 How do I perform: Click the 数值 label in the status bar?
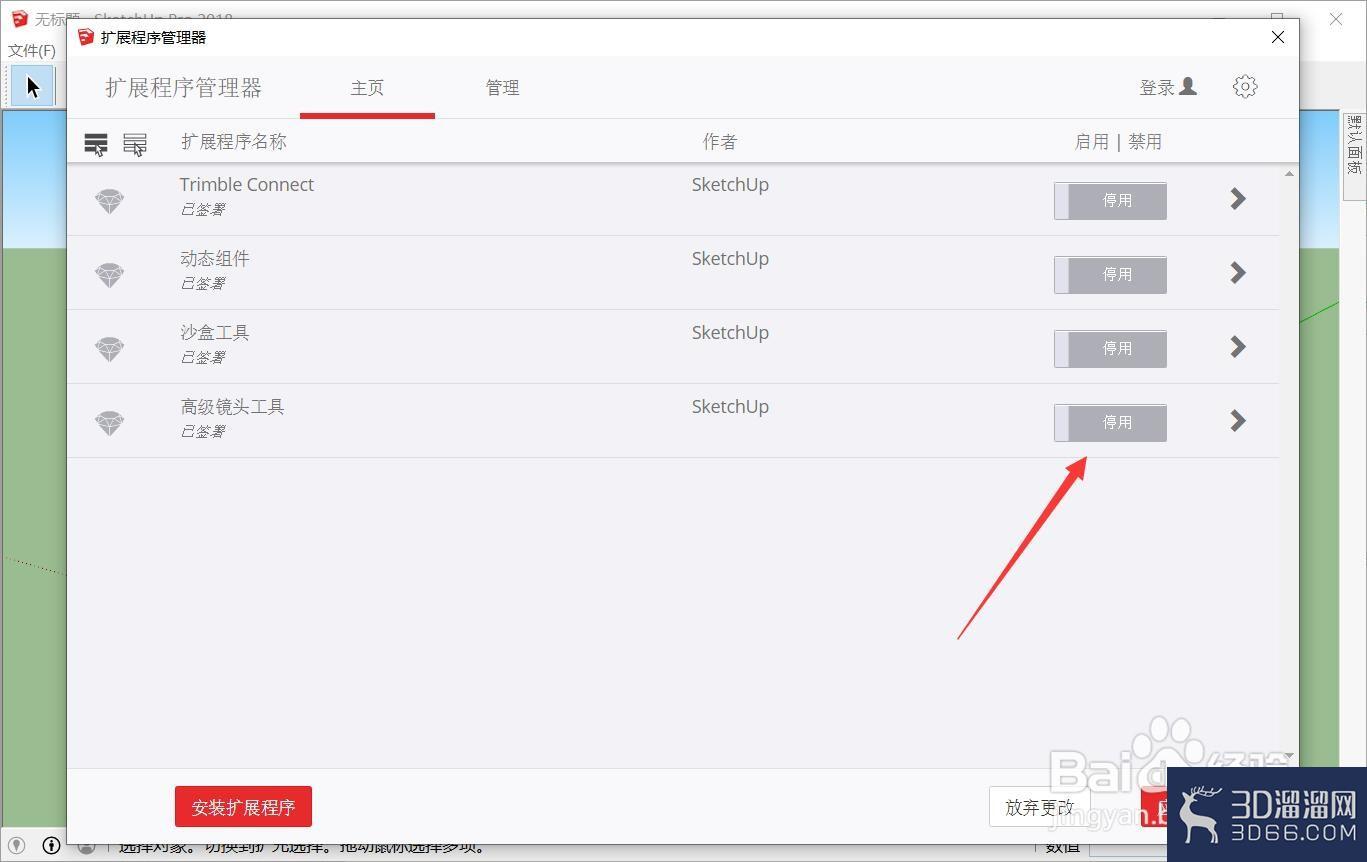[1062, 848]
